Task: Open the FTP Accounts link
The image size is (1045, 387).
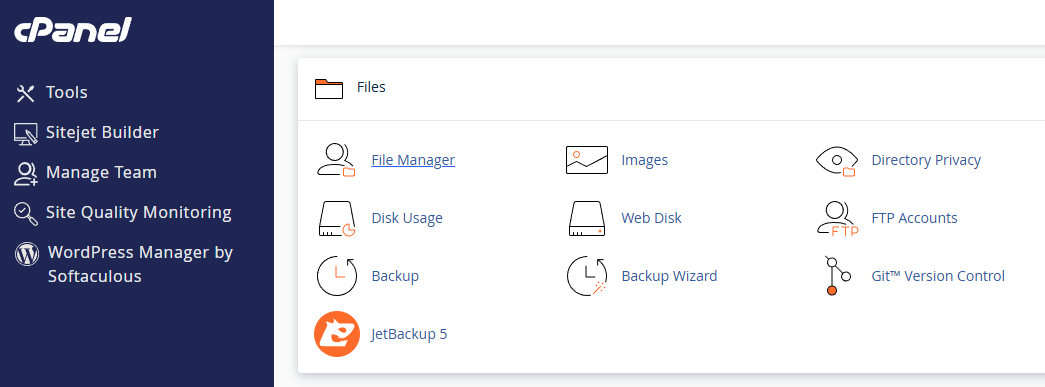Action: [914, 218]
